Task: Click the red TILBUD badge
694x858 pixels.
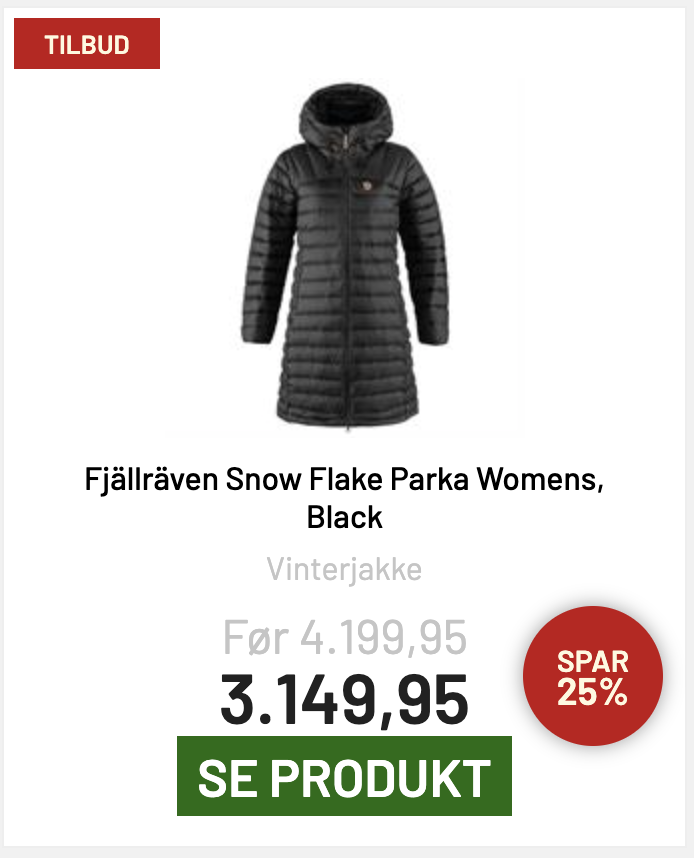Action: 87,44
